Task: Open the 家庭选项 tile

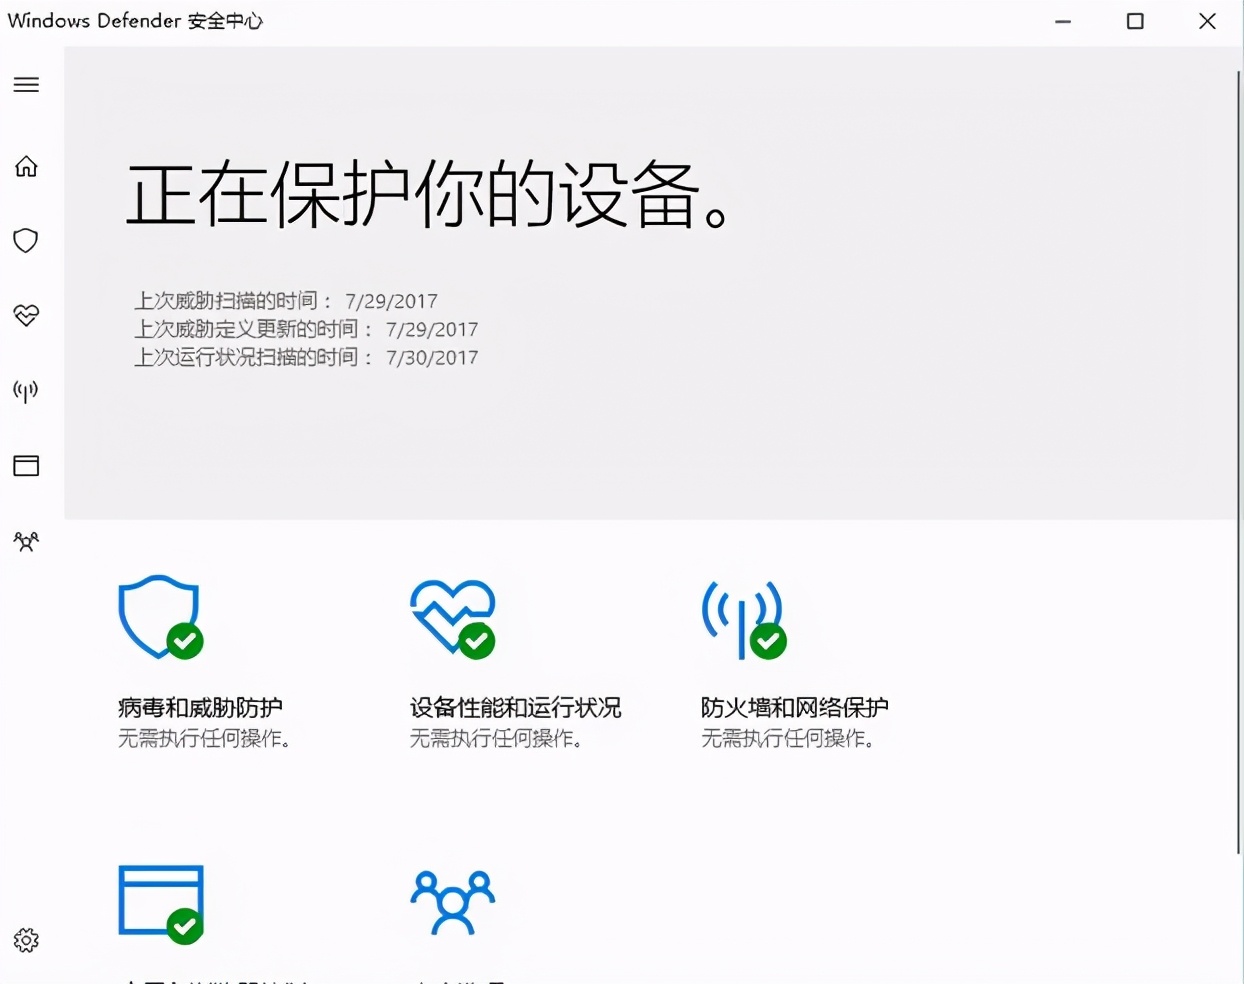Action: coord(452,920)
